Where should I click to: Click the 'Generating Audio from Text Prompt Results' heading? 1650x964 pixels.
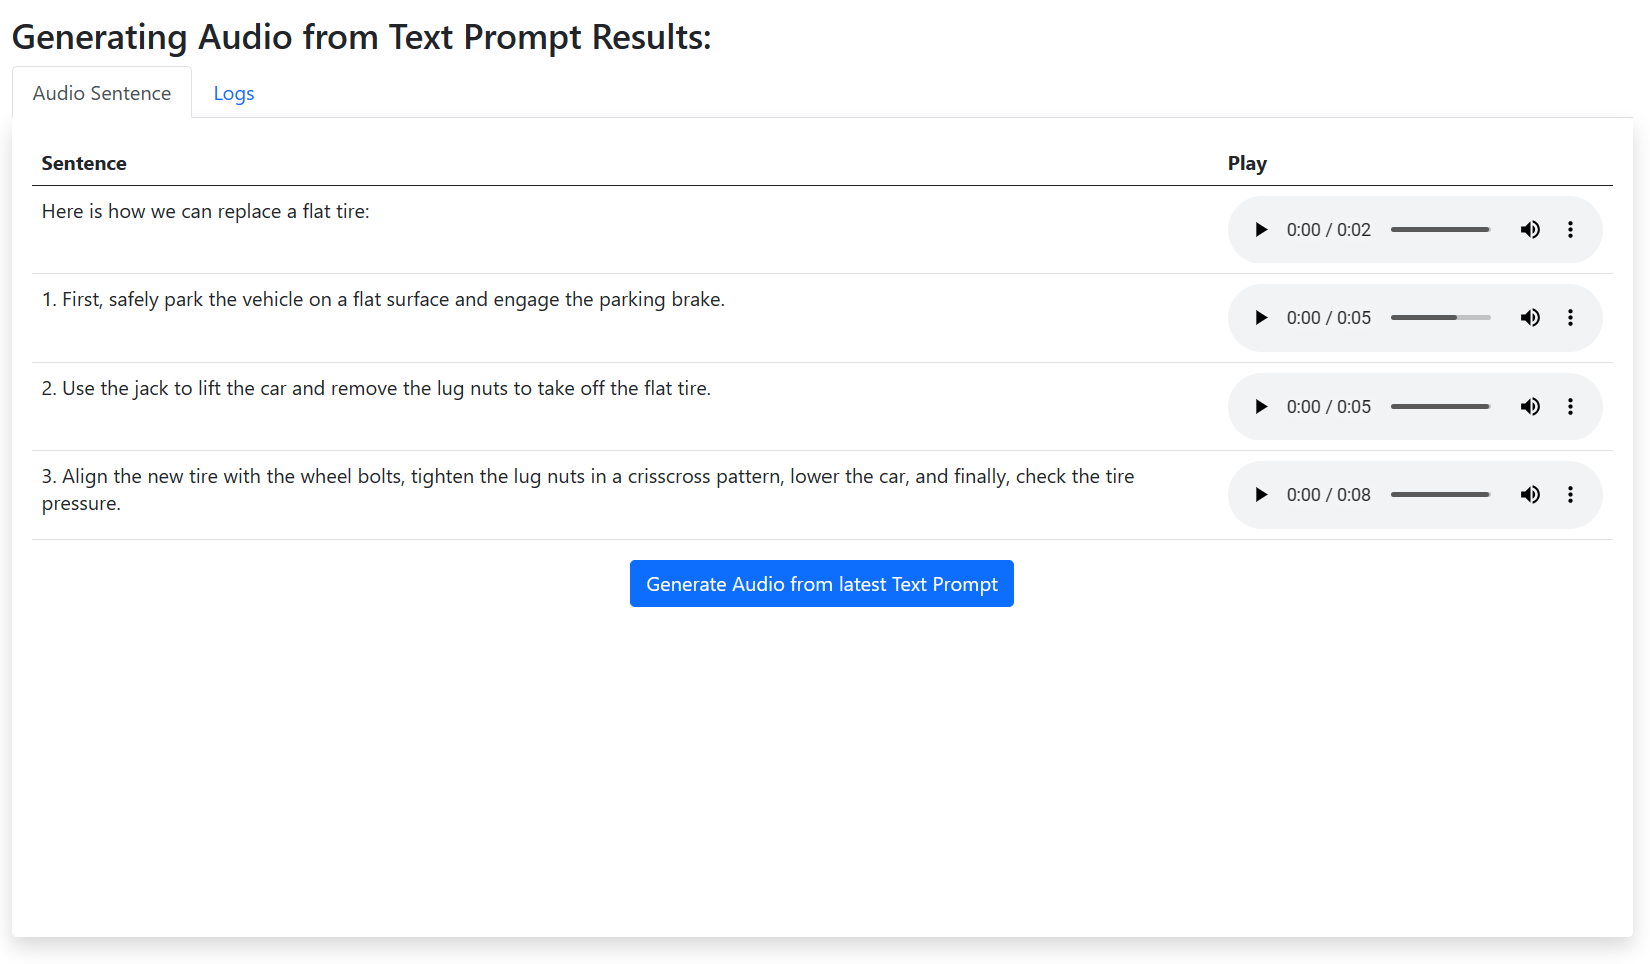tap(361, 37)
